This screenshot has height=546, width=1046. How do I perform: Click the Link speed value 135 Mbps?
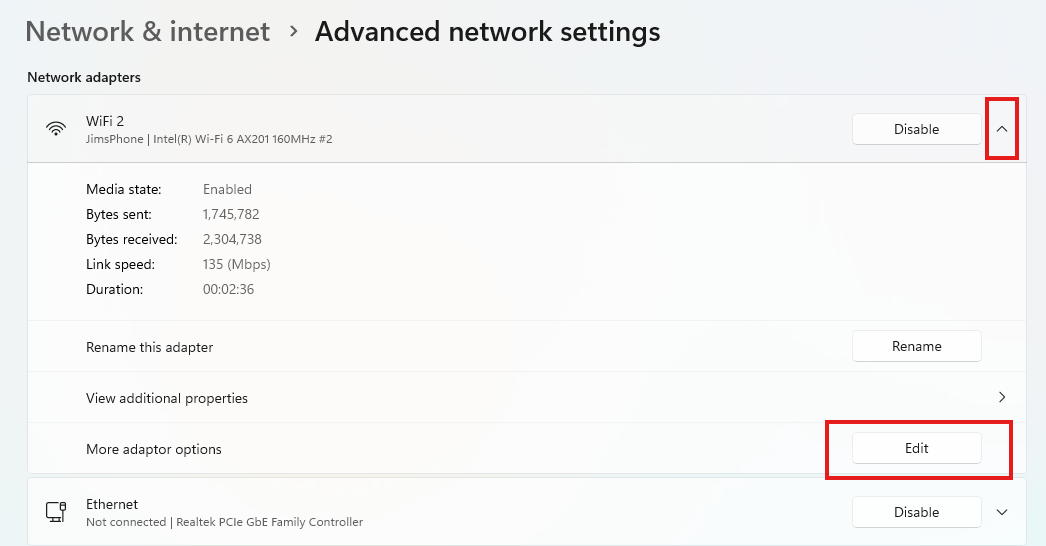tap(236, 264)
